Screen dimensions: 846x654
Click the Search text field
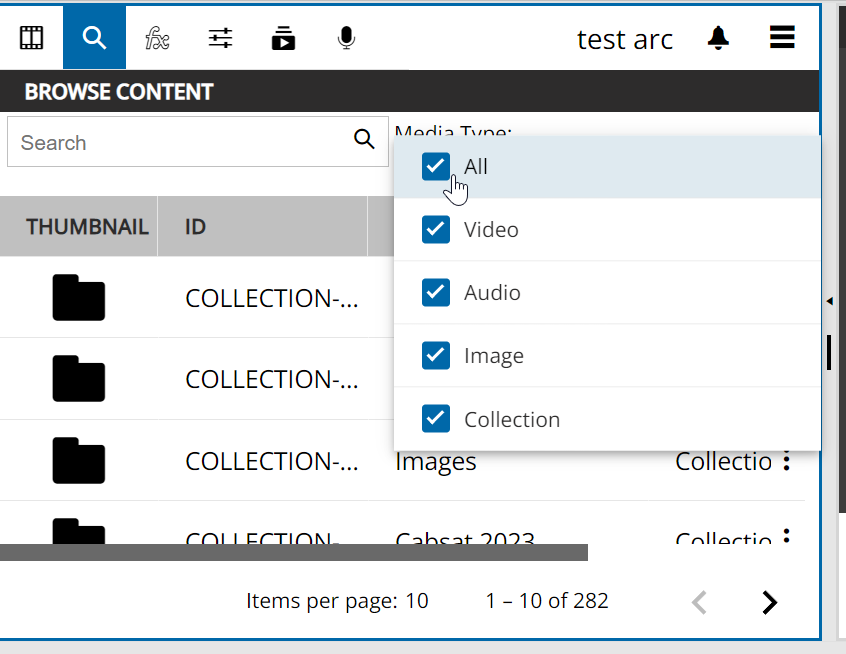pyautogui.click(x=180, y=142)
